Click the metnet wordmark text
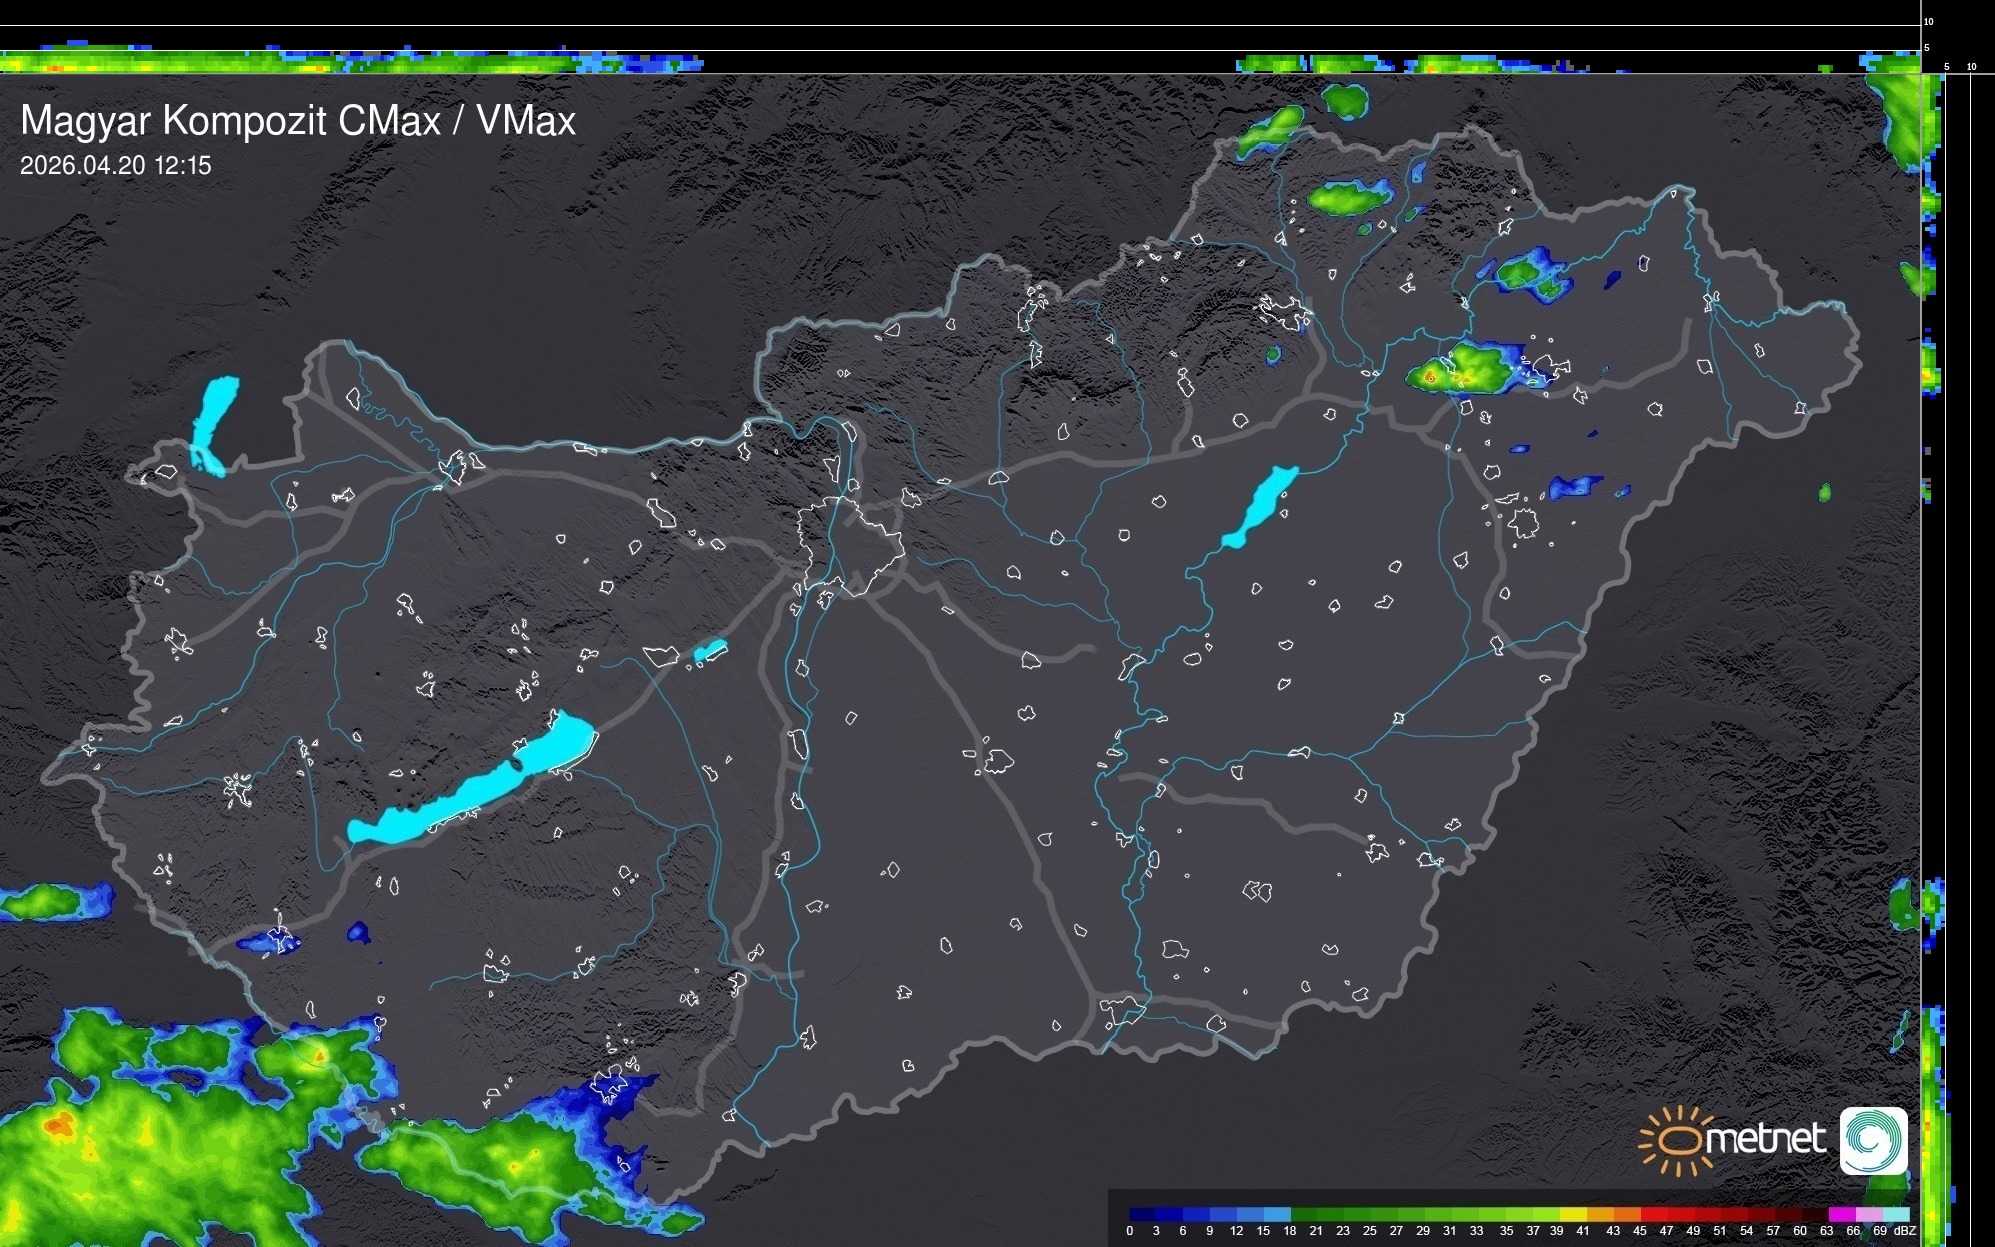Screen dimensions: 1995x1247 click(1765, 1140)
